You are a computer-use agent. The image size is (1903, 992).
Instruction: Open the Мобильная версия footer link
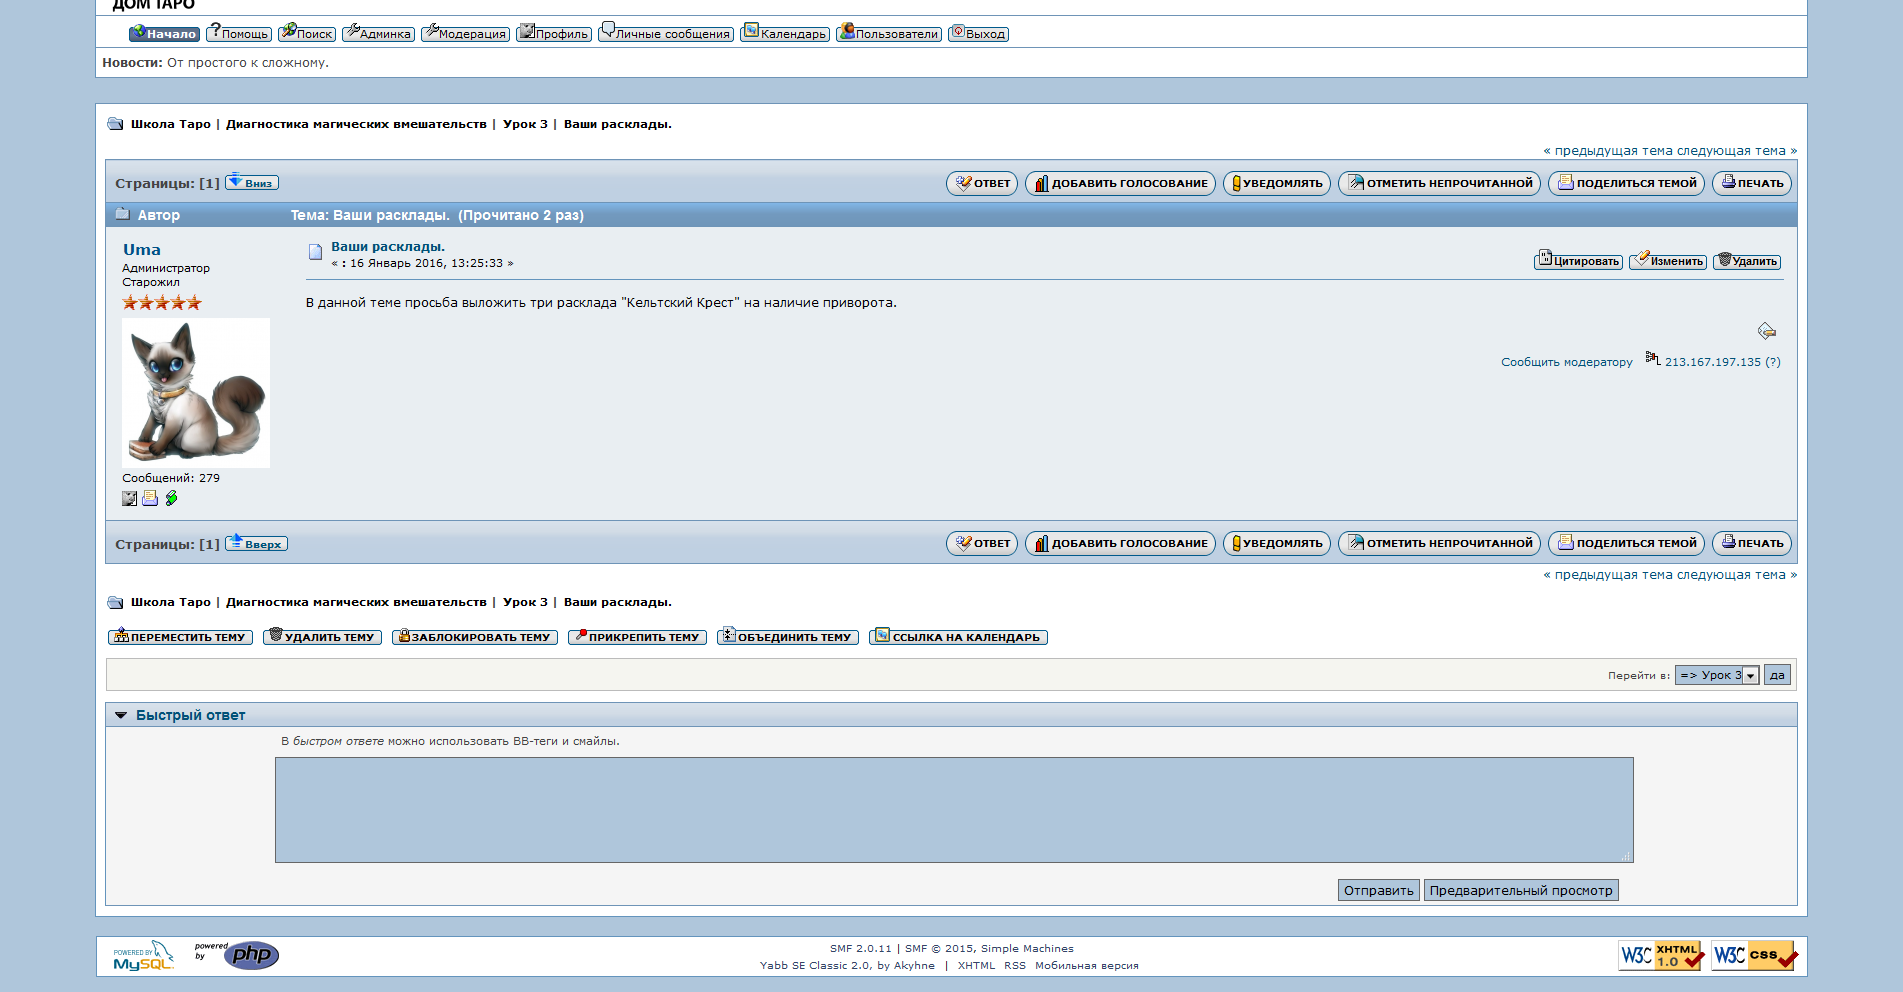1087,966
